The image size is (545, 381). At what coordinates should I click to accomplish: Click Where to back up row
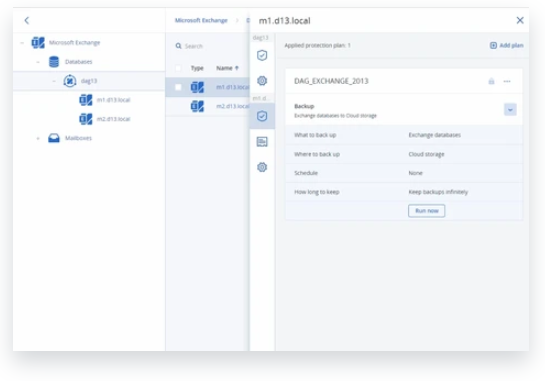click(x=404, y=154)
